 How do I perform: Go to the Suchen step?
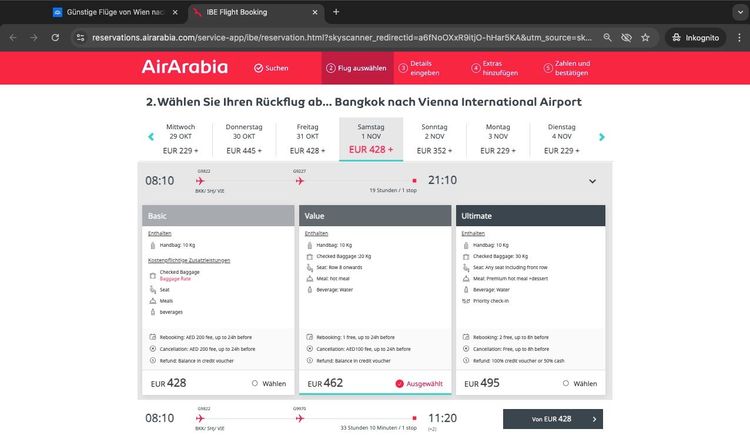(271, 68)
